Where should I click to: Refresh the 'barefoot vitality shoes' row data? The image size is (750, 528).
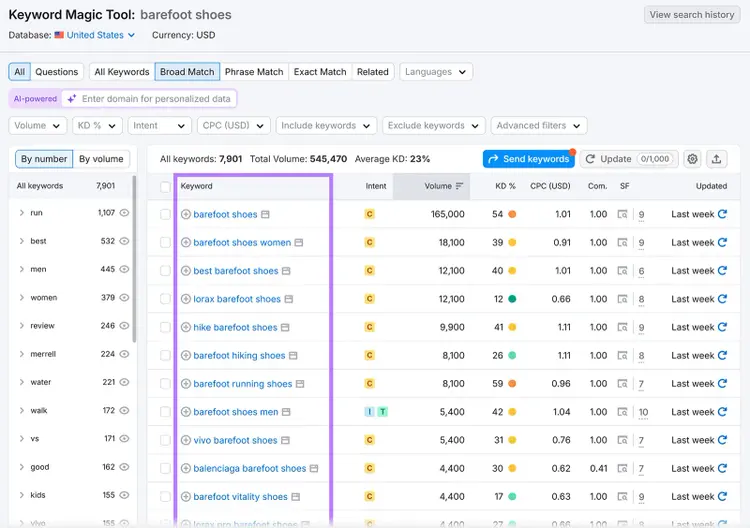pos(722,496)
